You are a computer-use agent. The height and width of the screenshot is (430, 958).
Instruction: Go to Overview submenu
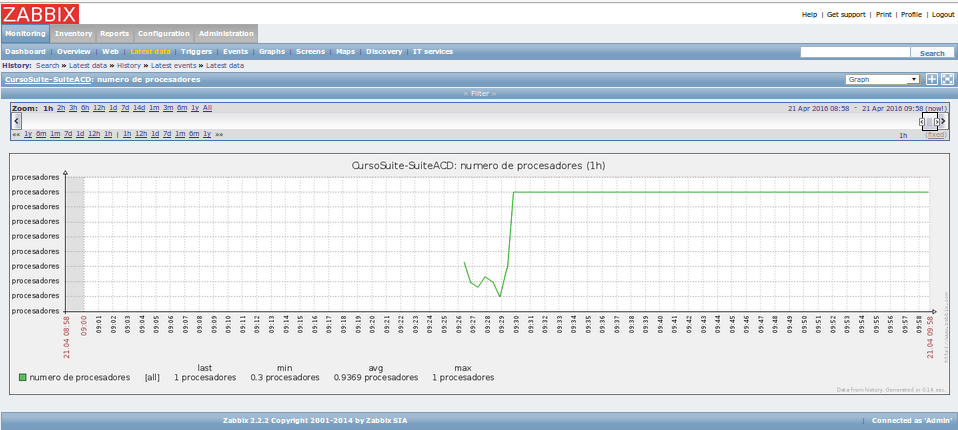pos(73,52)
